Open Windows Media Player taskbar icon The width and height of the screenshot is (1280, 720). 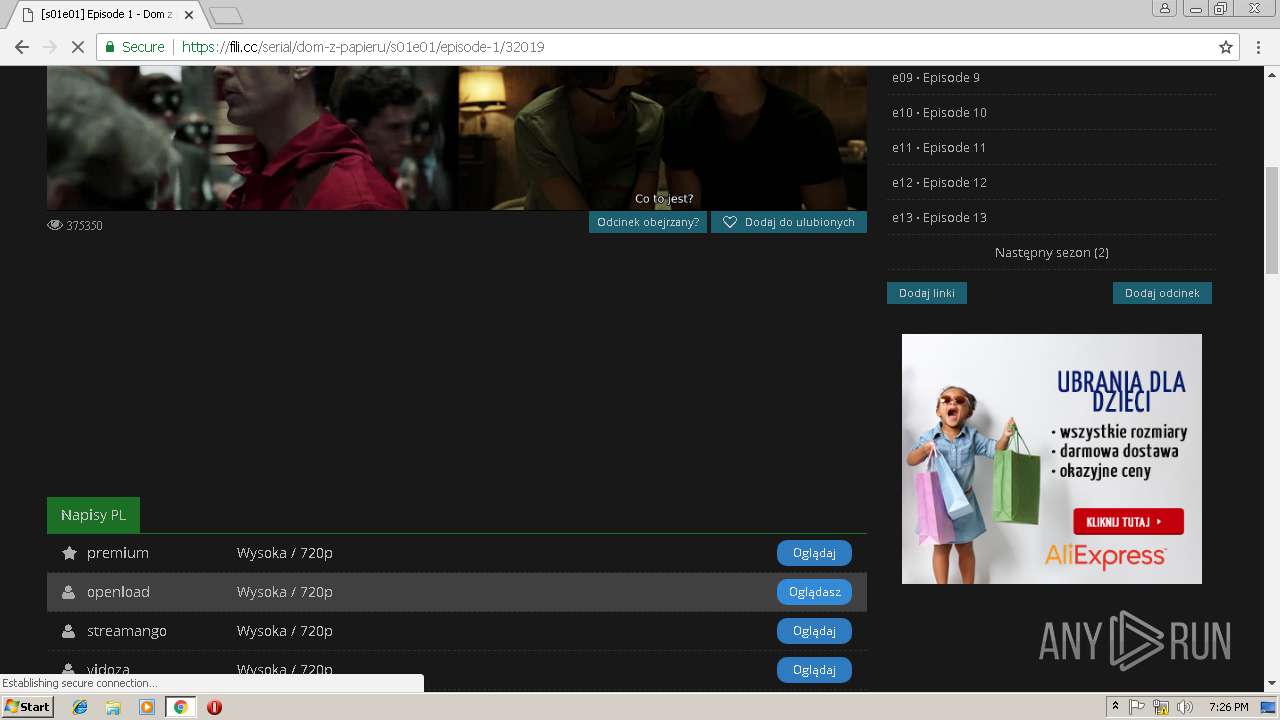point(147,707)
